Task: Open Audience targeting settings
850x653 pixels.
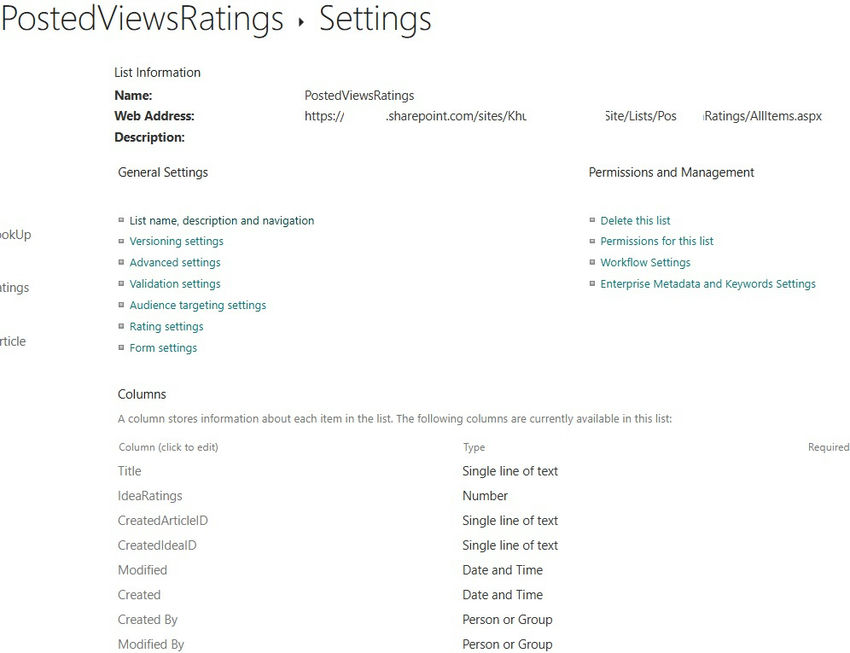Action: click(x=197, y=305)
